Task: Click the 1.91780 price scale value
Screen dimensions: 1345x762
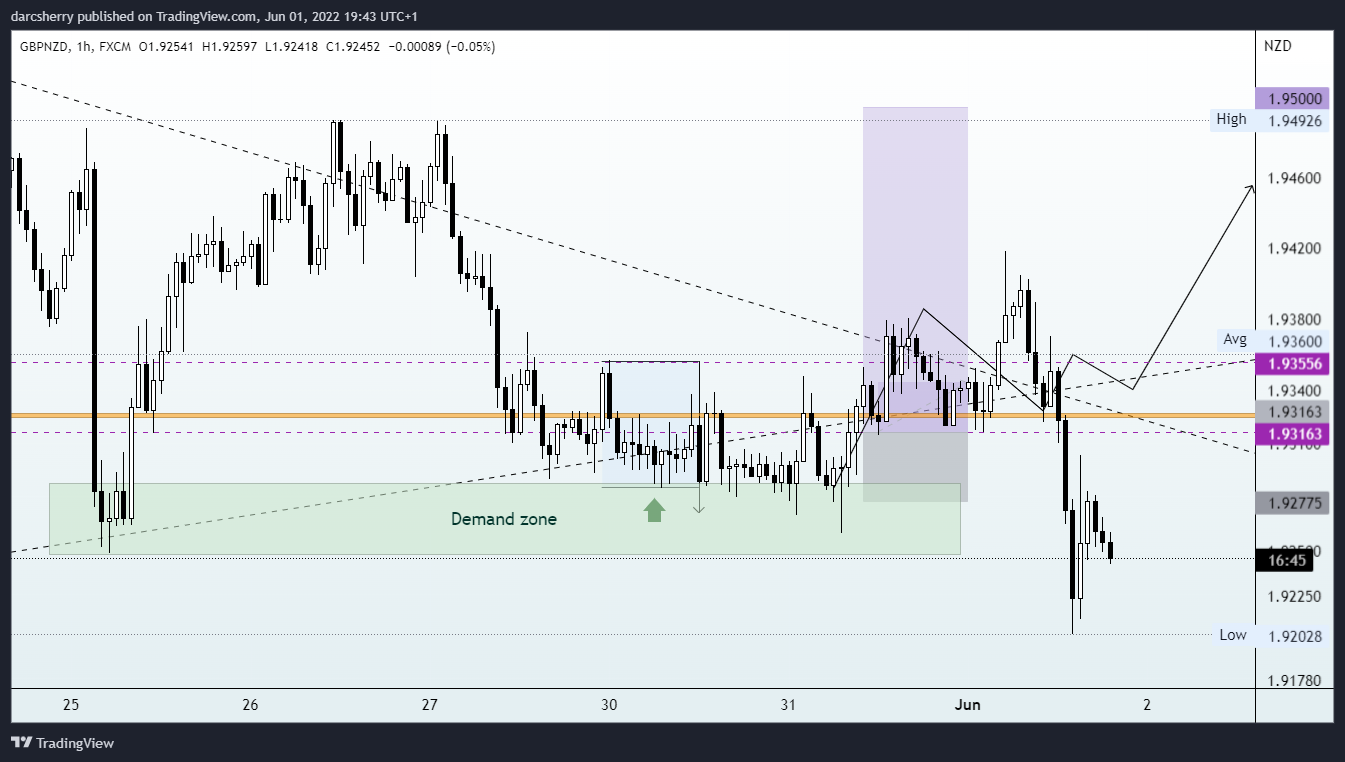Action: (1295, 681)
